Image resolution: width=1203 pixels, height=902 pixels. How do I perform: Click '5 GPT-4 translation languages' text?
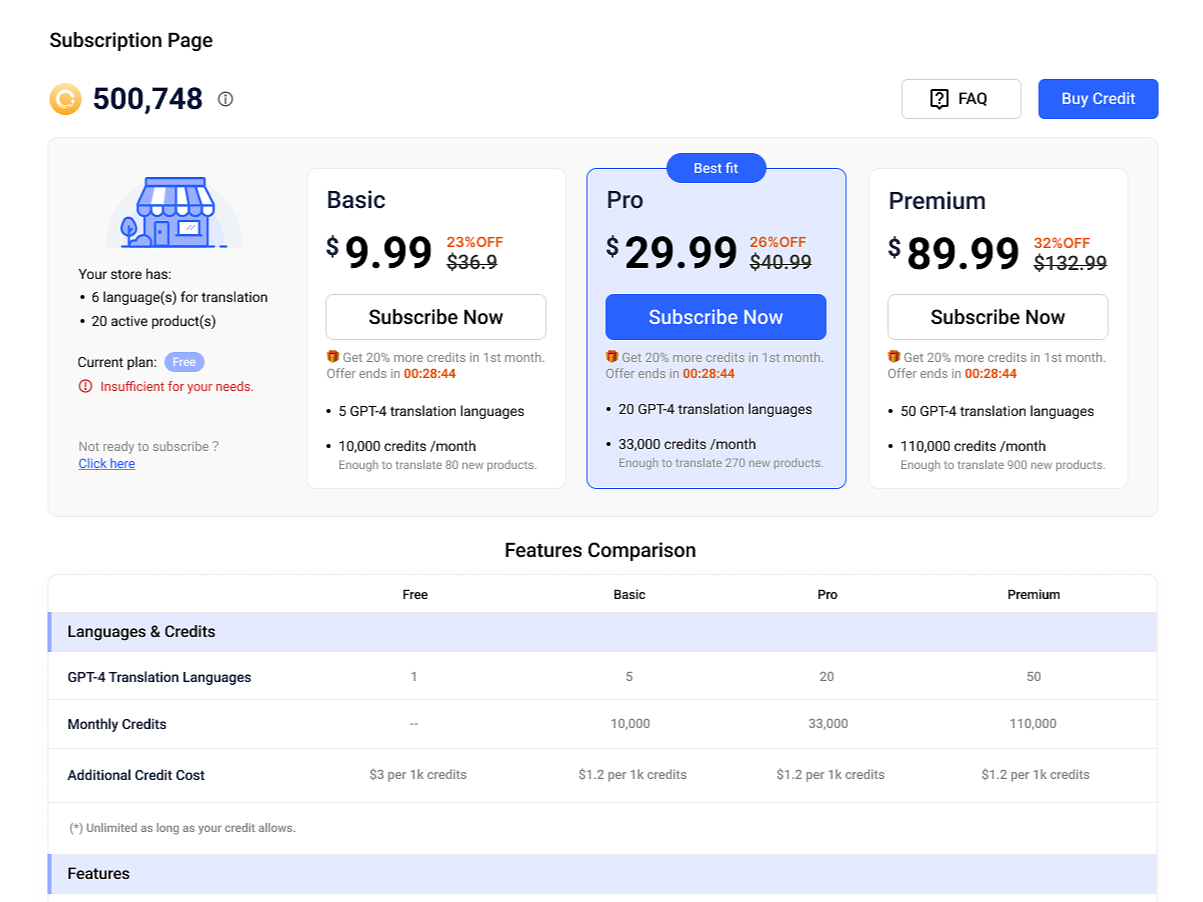click(431, 411)
